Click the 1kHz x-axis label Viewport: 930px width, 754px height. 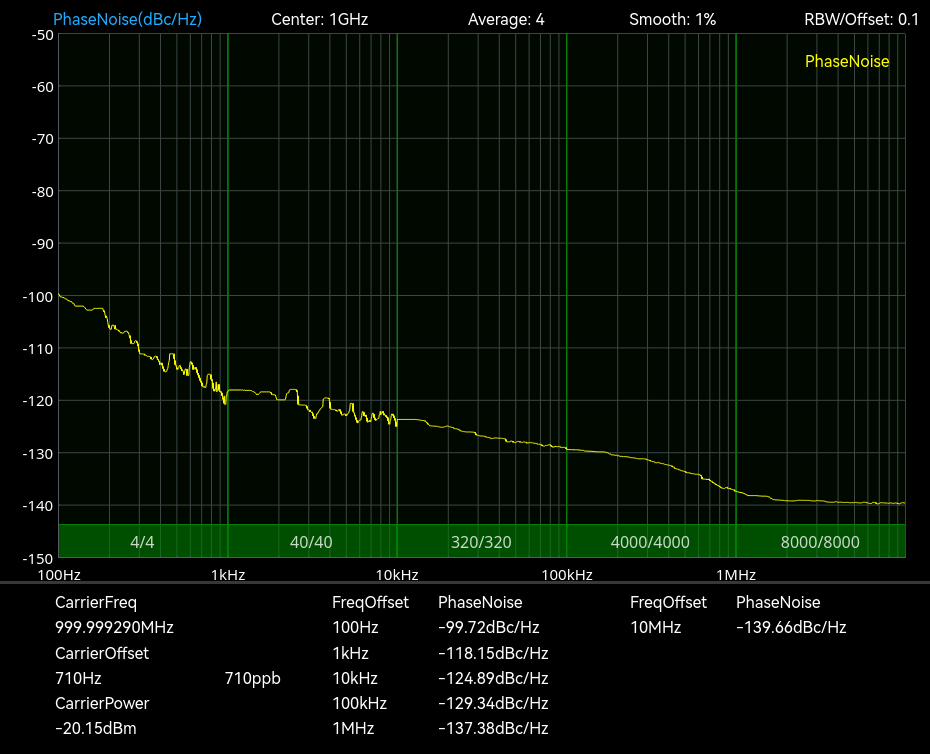coord(228,575)
